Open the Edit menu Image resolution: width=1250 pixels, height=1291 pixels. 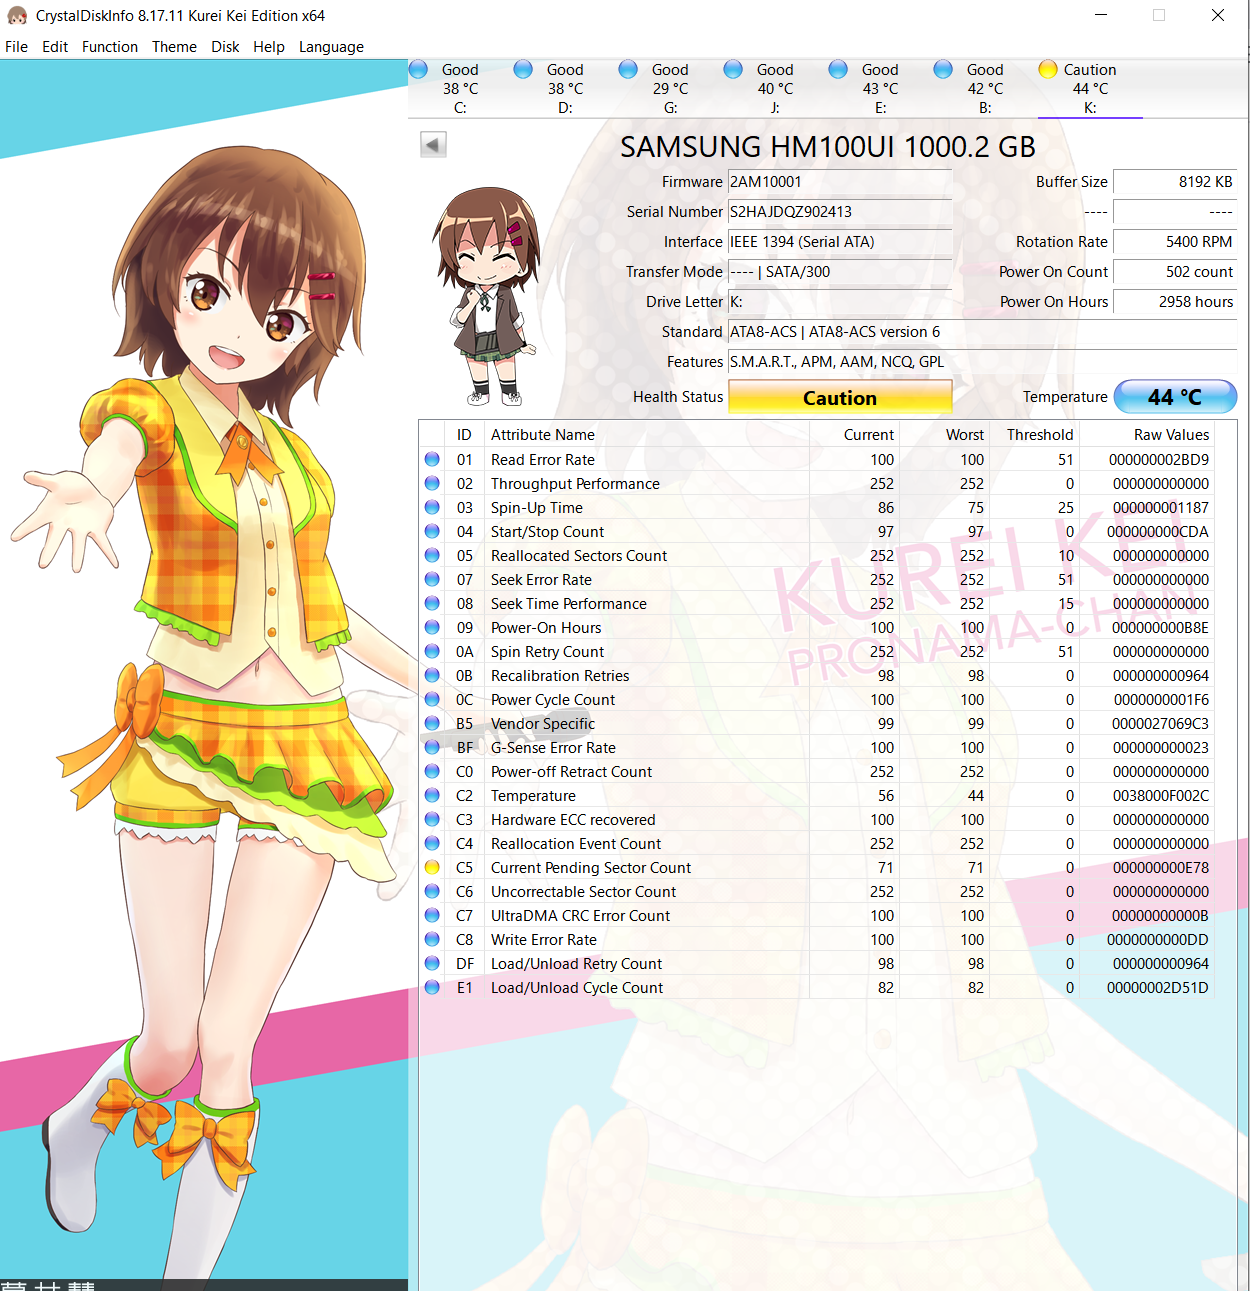pyautogui.click(x=55, y=47)
